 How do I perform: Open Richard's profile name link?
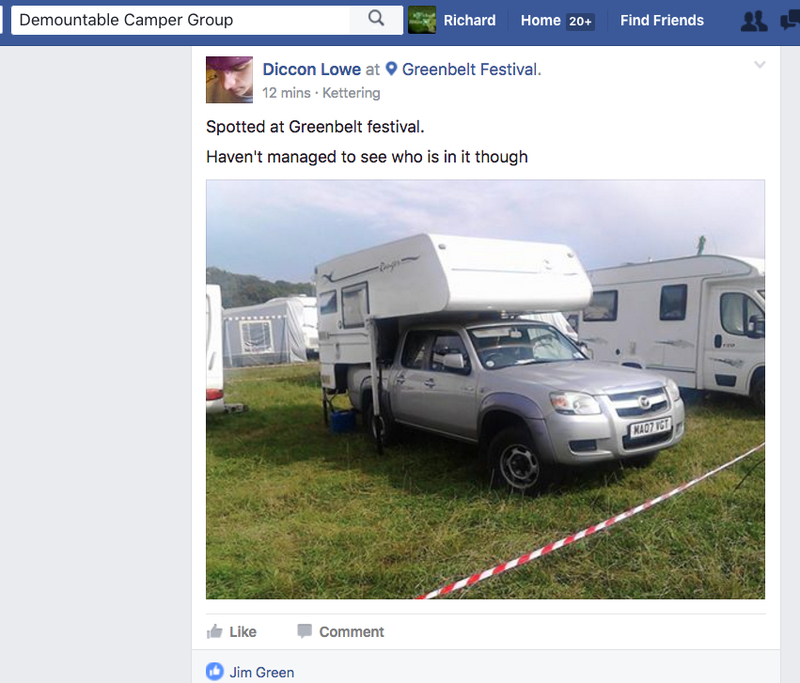click(x=469, y=20)
